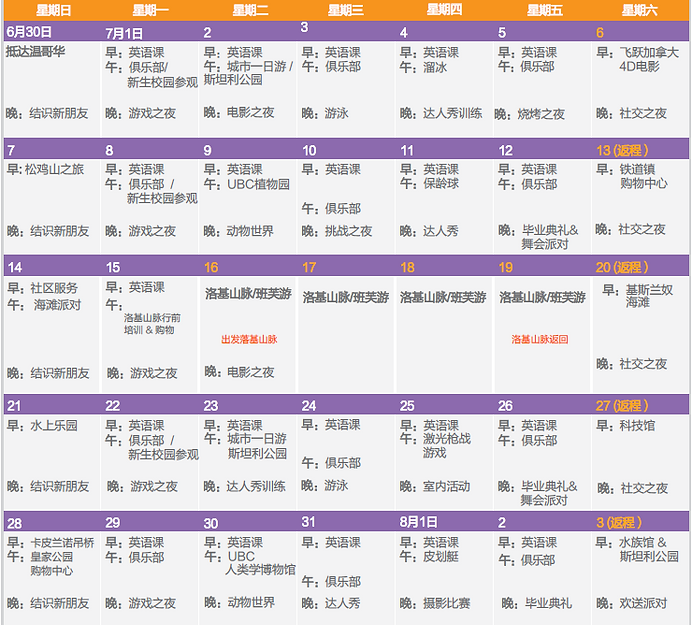692x625 pixels.
Task: Click 晚：欢送派对 entry
Action: [632, 603]
